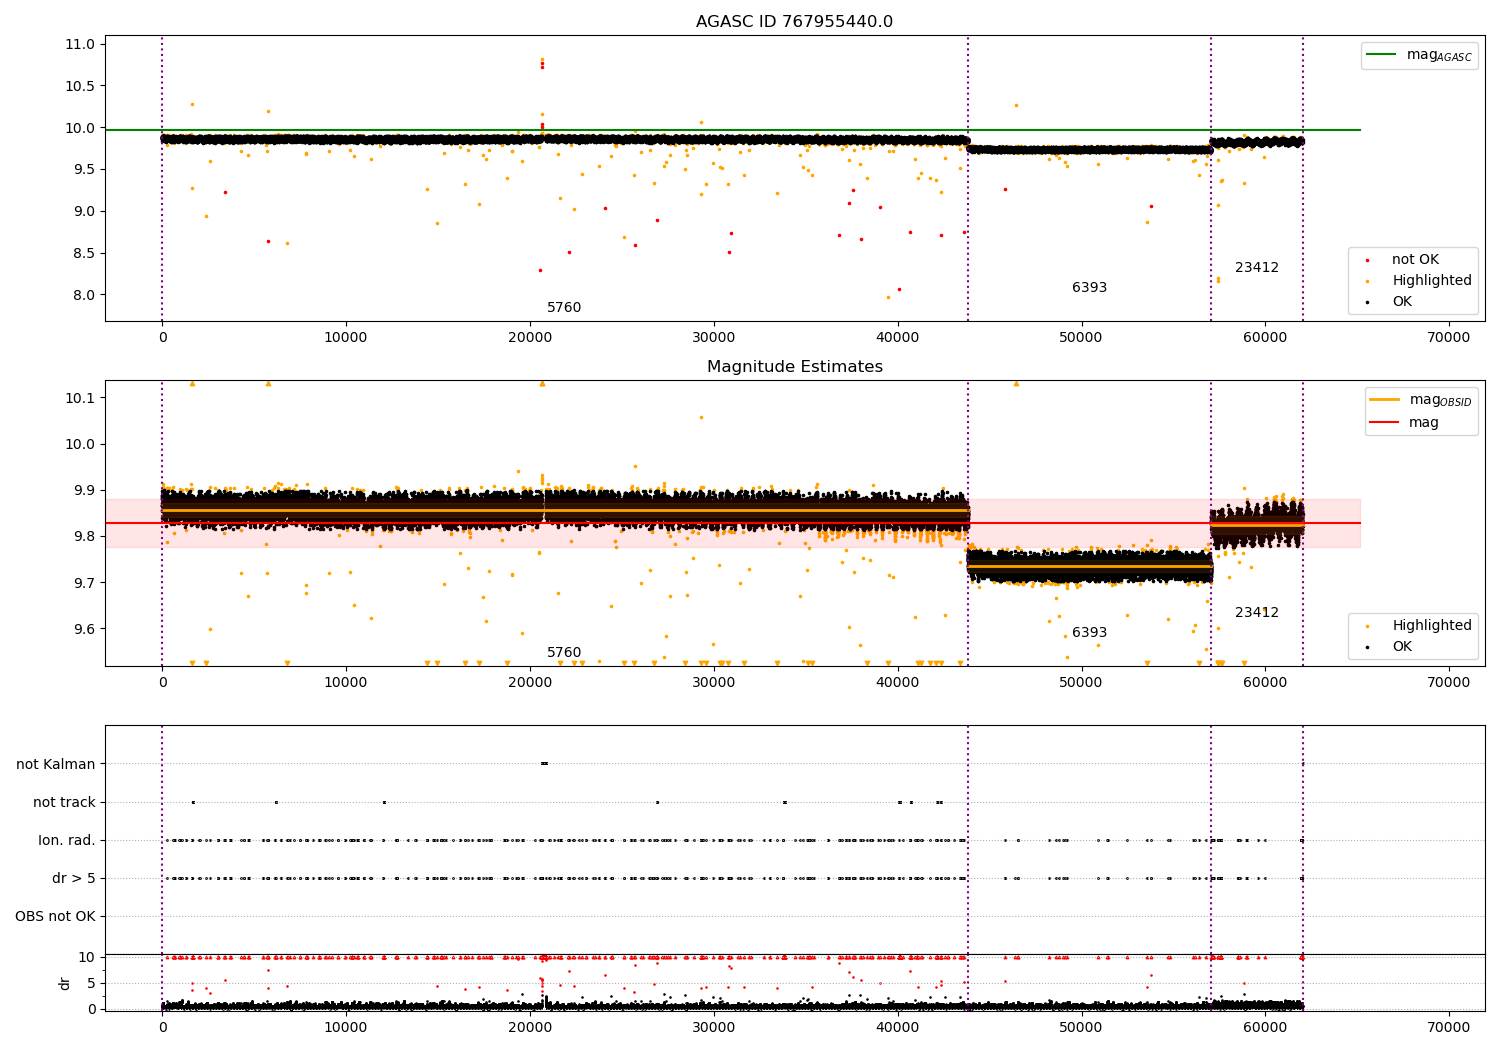This screenshot has height=1050, width=1500.
Task: Select the orange mag OBSID legend entry
Action: (1420, 400)
